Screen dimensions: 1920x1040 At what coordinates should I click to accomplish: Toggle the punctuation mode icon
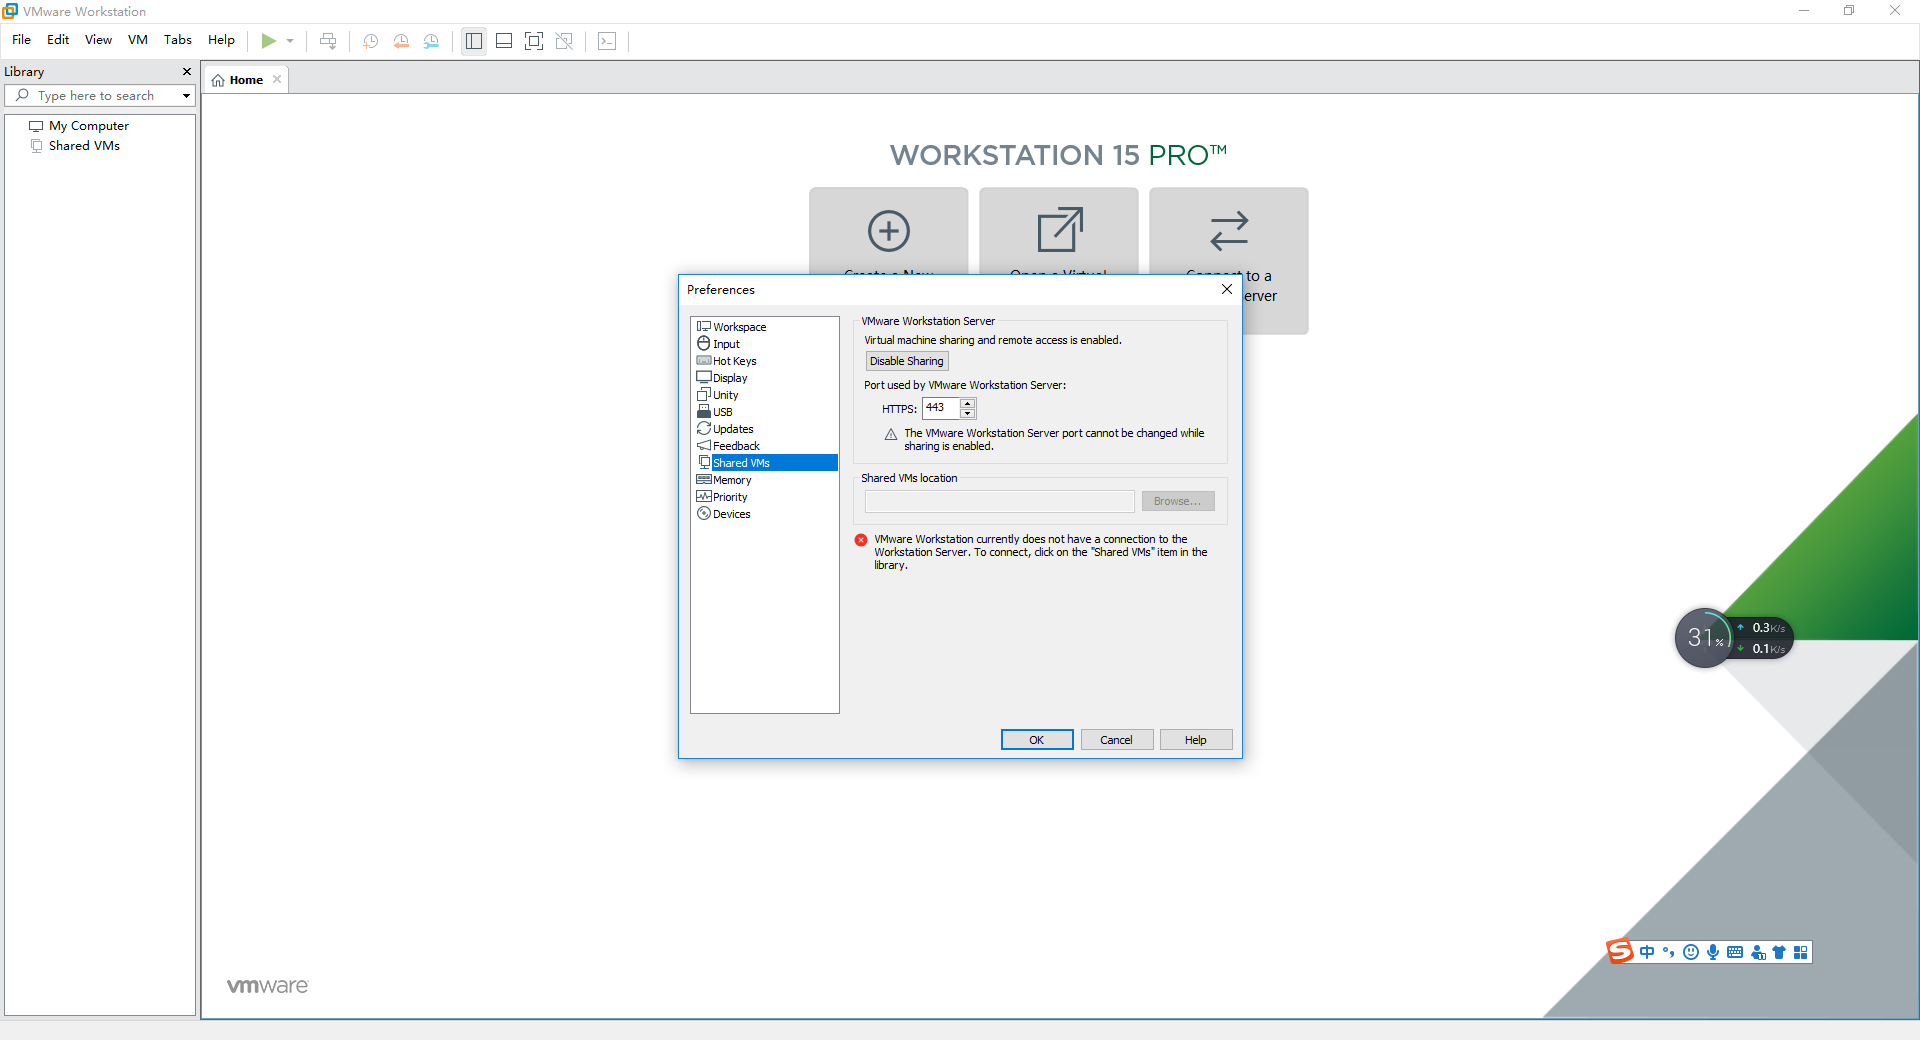pos(1668,952)
